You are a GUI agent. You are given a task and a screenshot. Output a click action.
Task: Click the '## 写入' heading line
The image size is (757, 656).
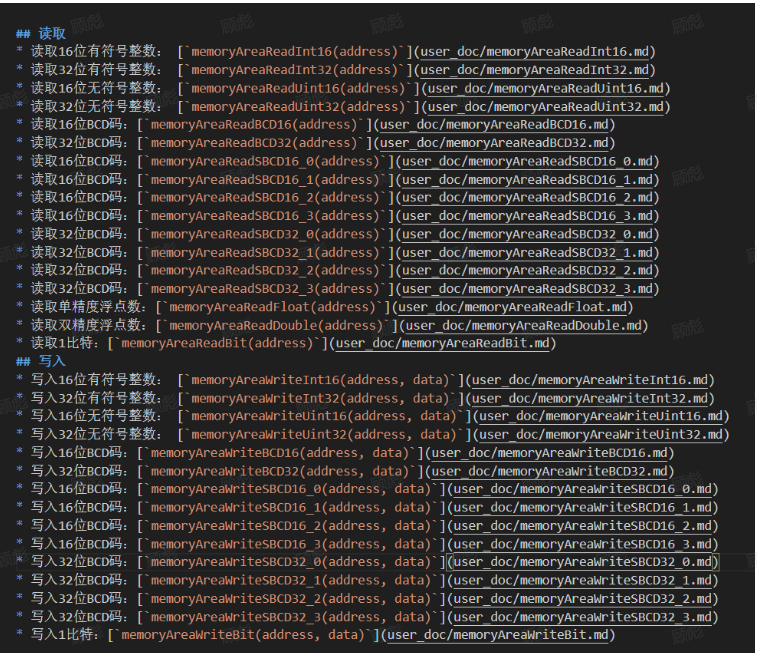click(41, 362)
